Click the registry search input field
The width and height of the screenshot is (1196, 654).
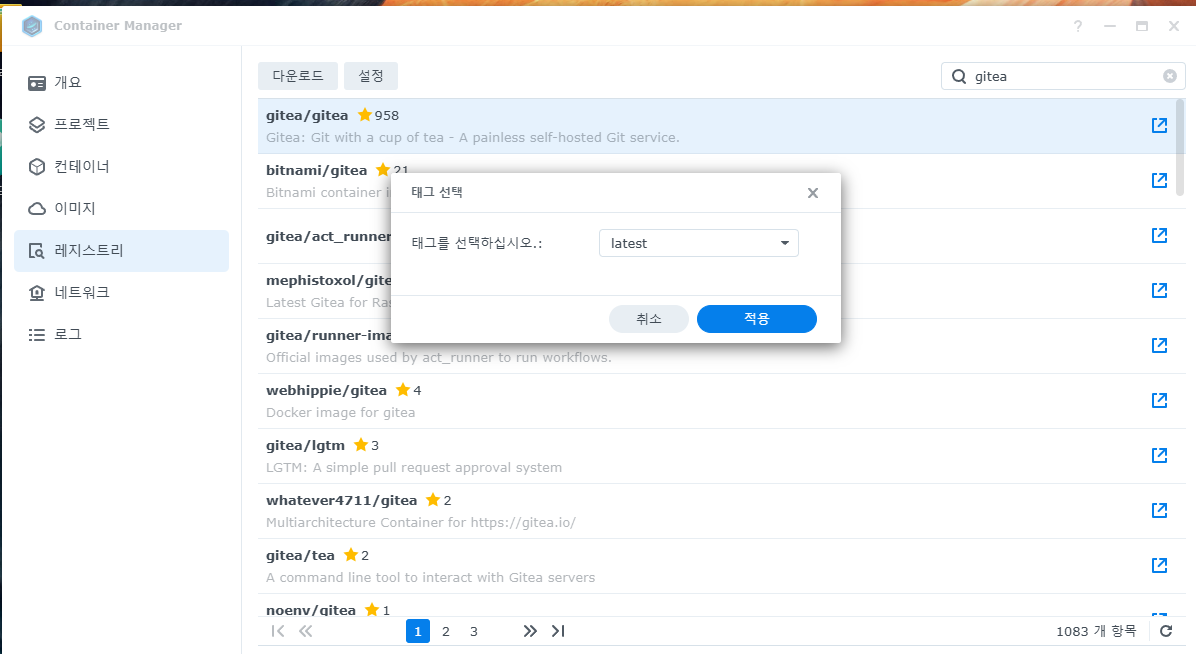coord(1060,76)
